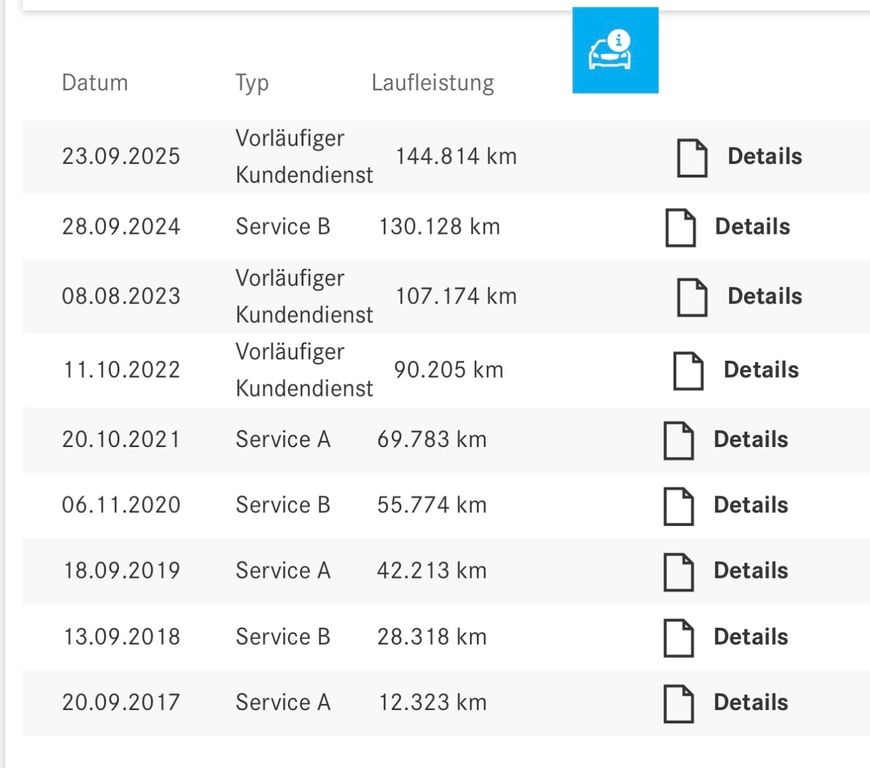Open document icon for 18.09.2019 Service A
The image size is (870, 768).
tap(679, 571)
